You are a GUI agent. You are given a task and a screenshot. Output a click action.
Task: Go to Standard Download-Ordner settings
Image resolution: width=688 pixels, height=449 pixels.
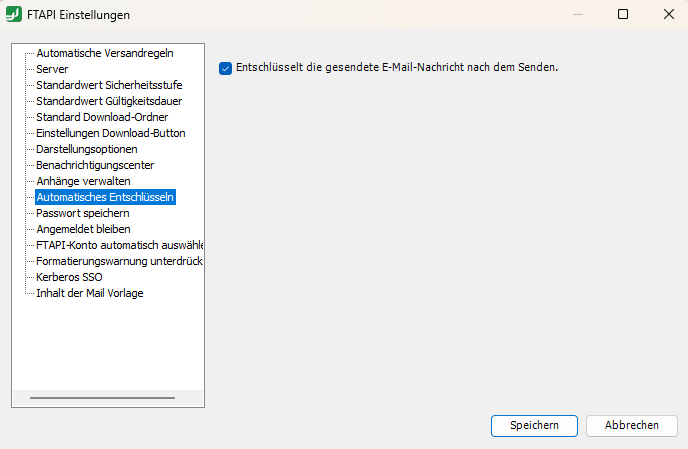102,117
